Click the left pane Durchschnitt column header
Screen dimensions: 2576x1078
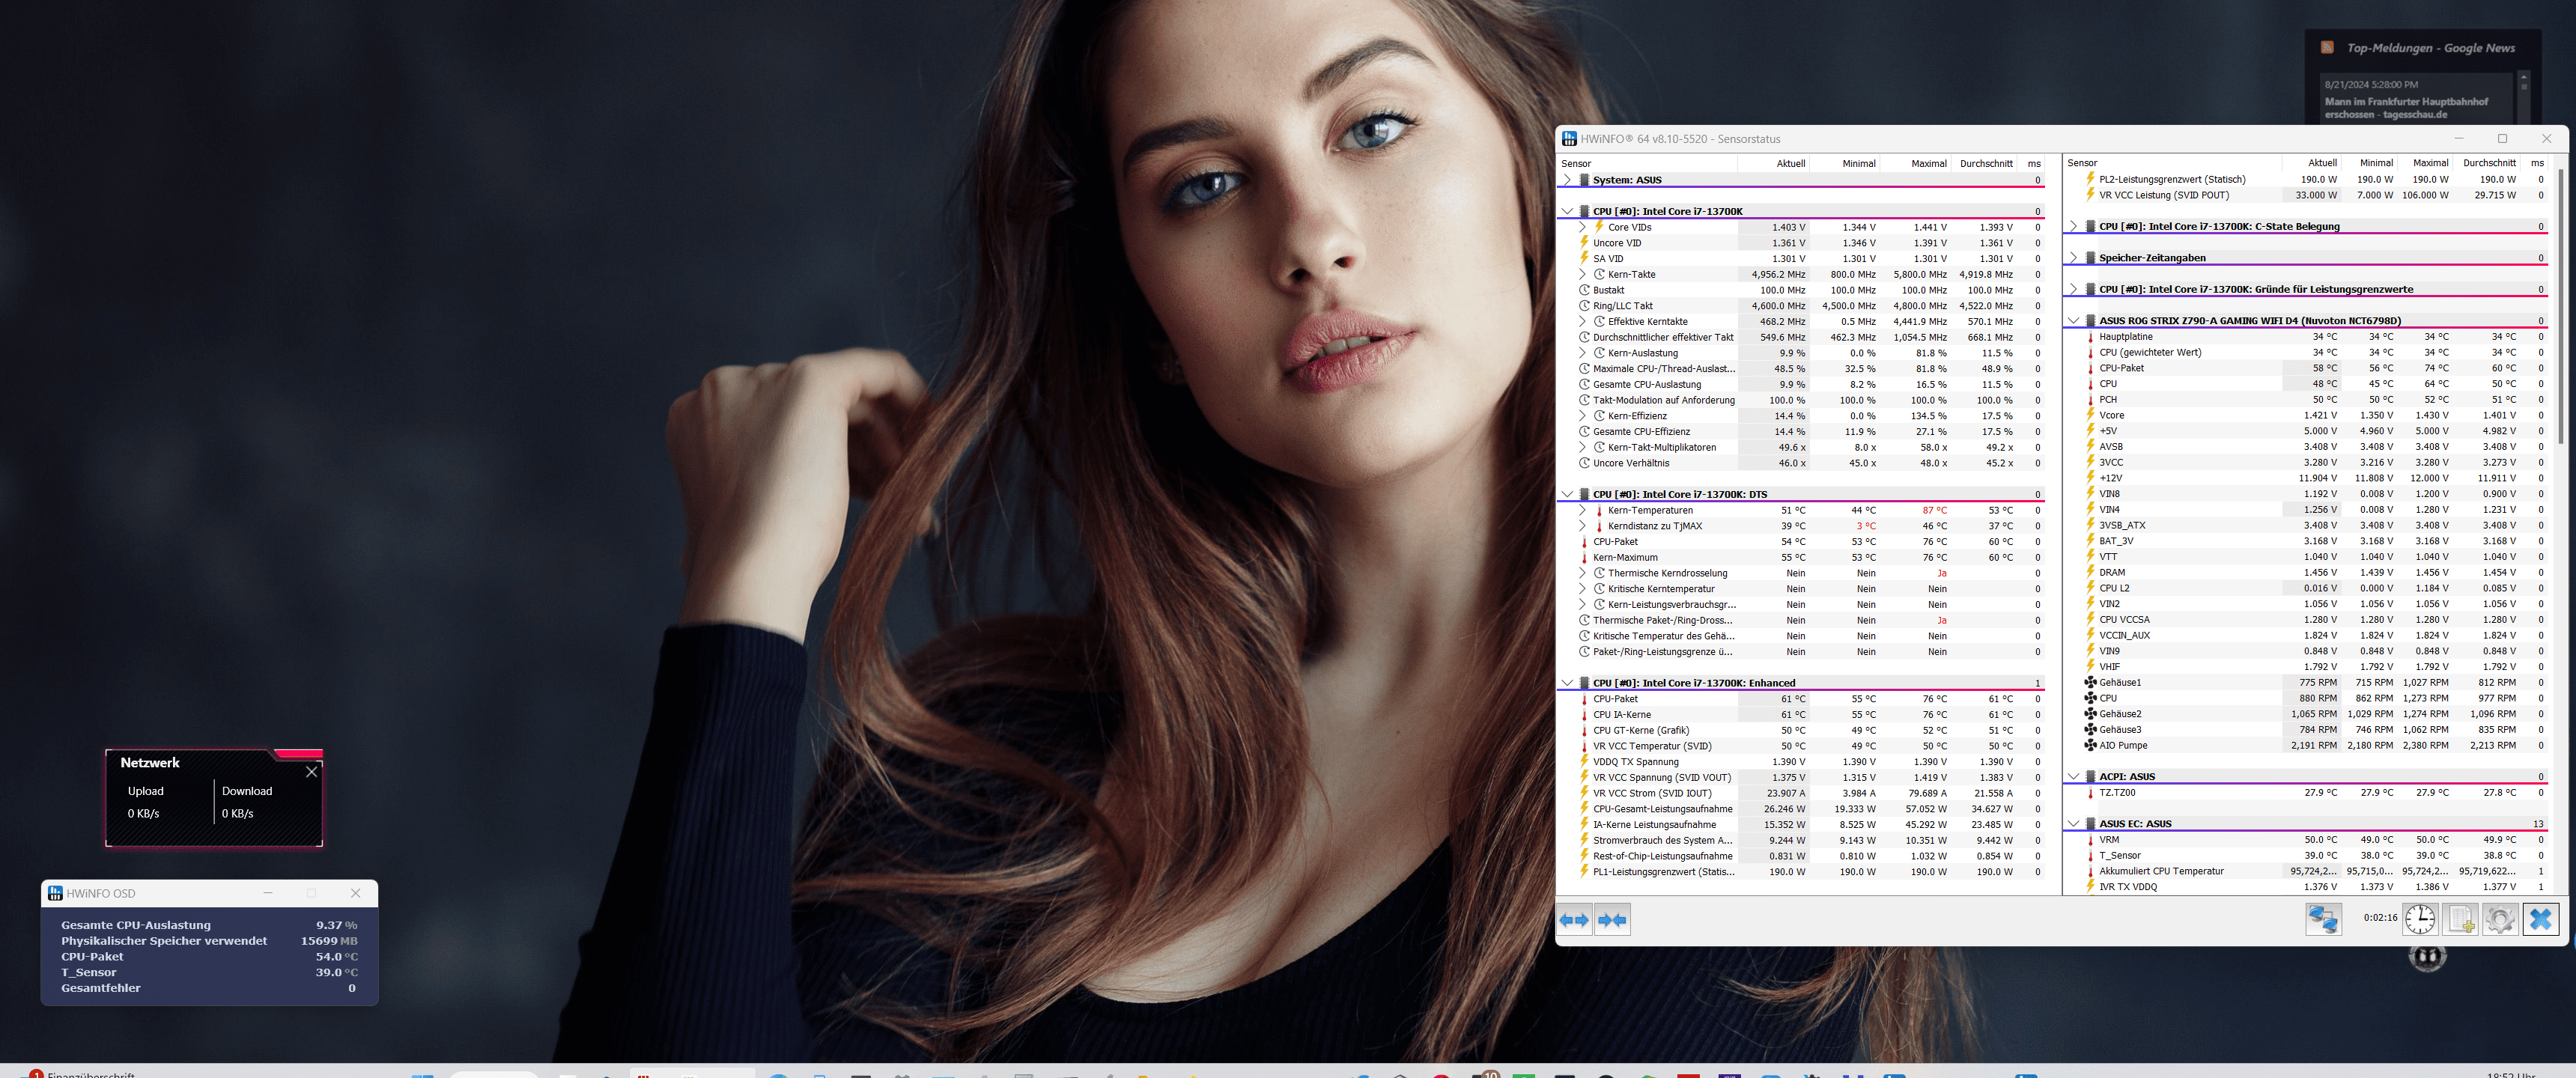point(1985,164)
